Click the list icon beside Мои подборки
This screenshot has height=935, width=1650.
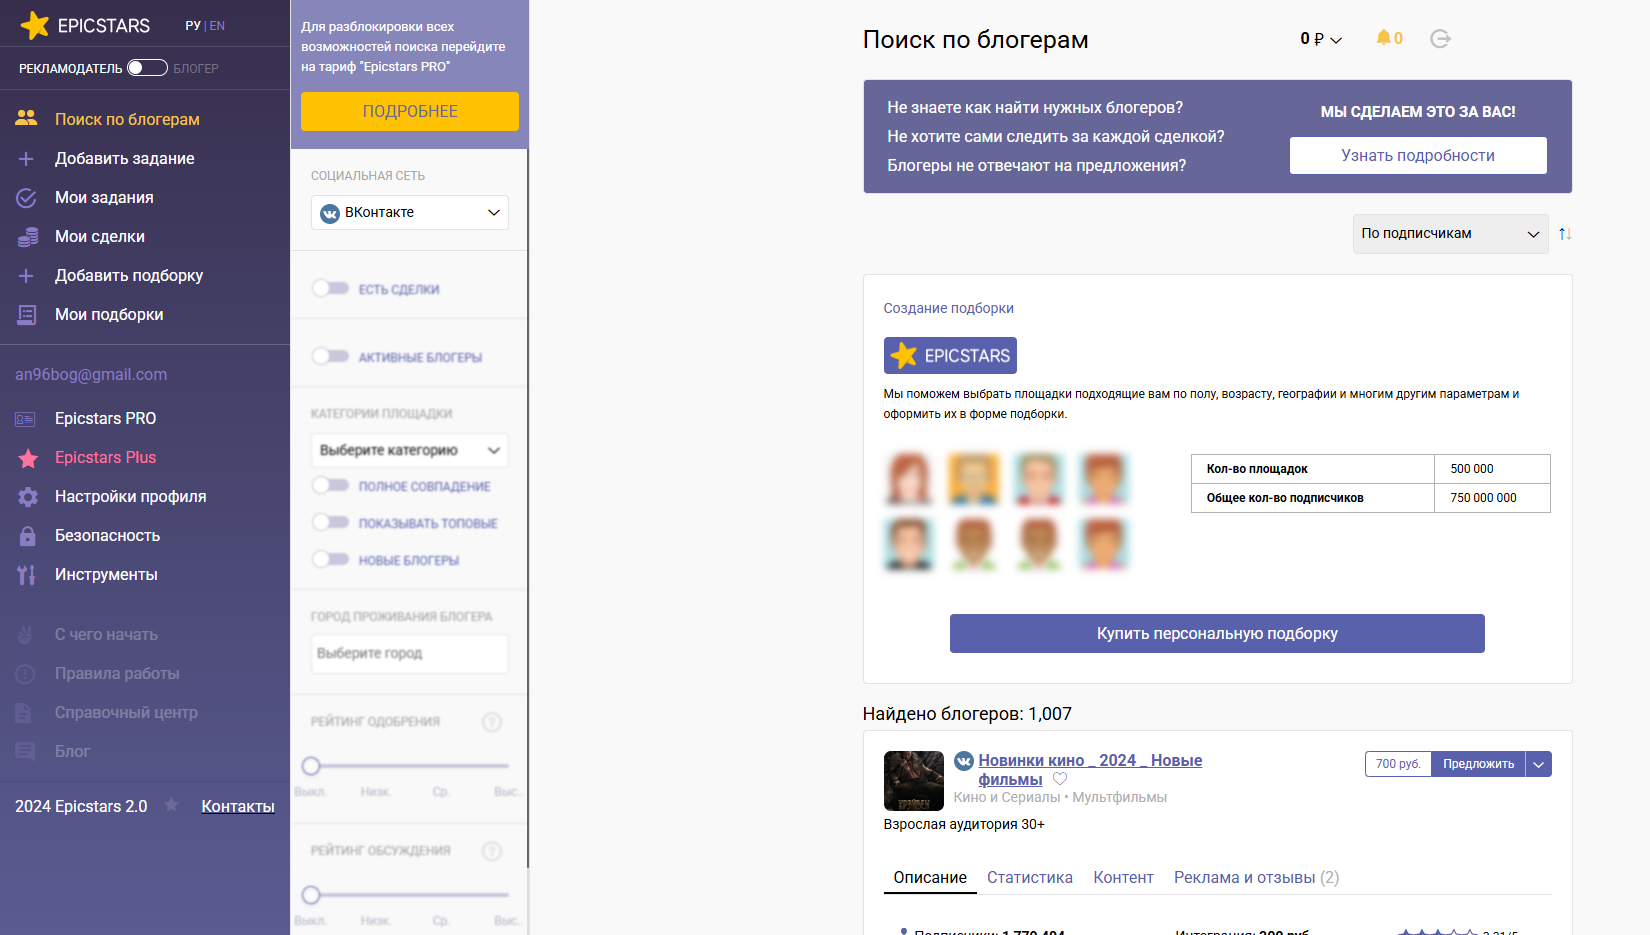27,314
